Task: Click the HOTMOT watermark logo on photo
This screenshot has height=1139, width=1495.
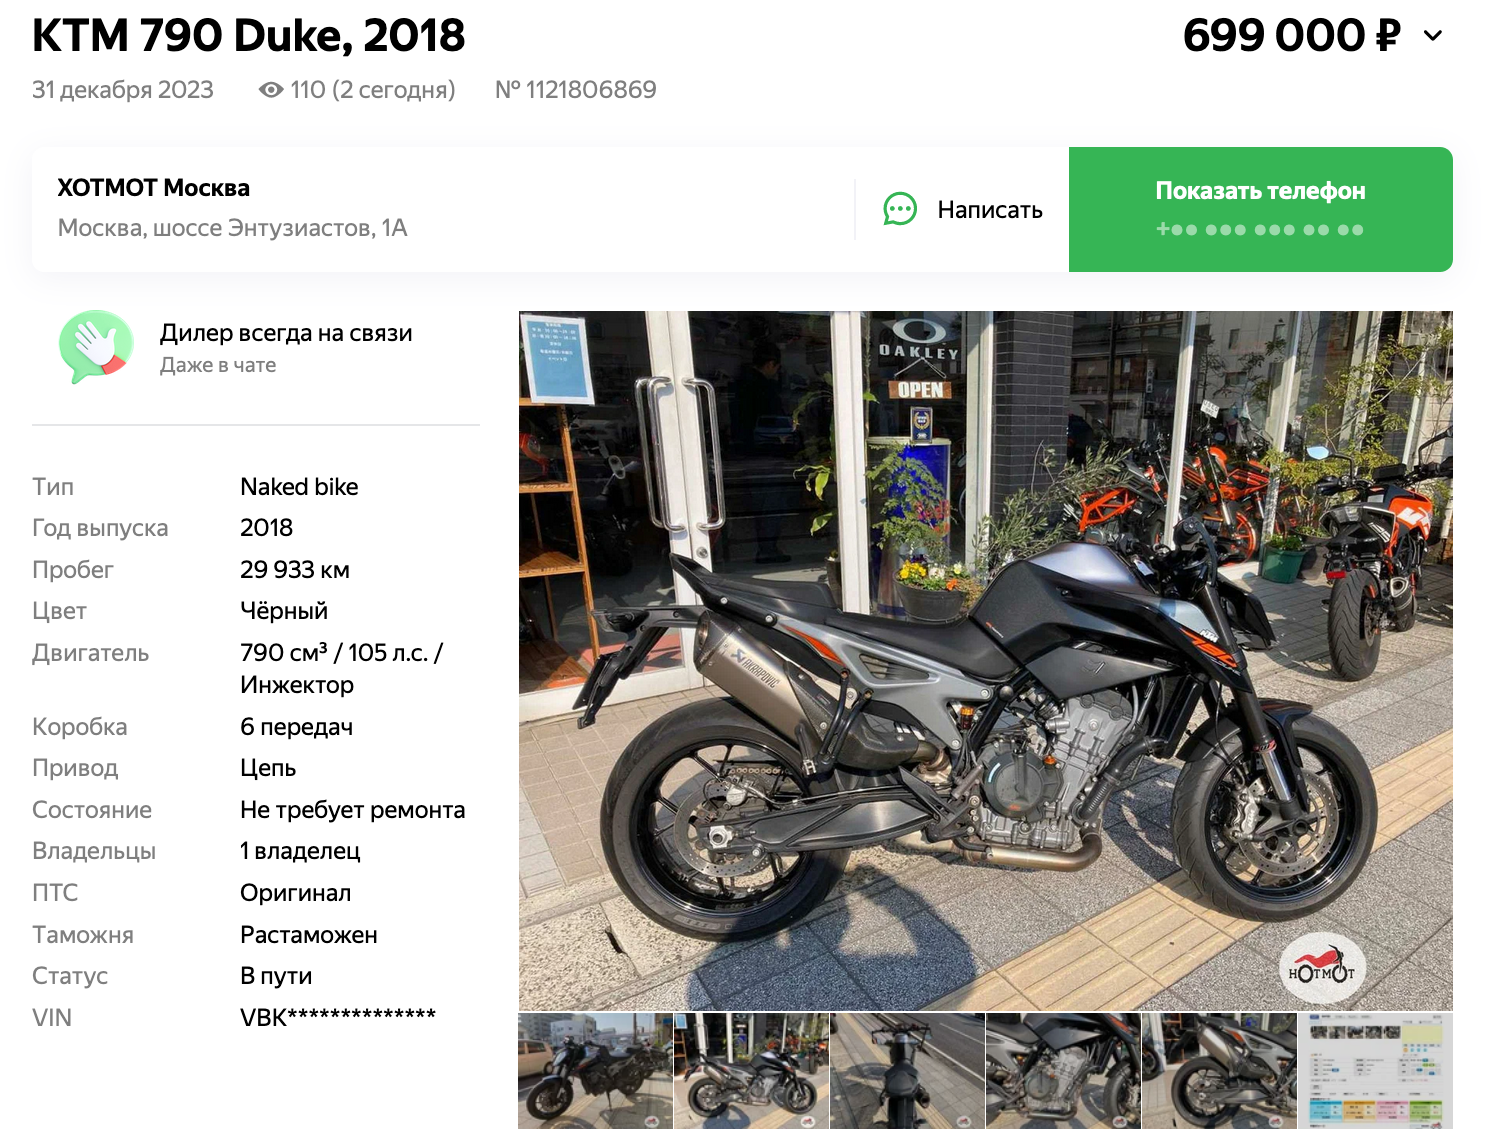Action: click(x=1322, y=968)
